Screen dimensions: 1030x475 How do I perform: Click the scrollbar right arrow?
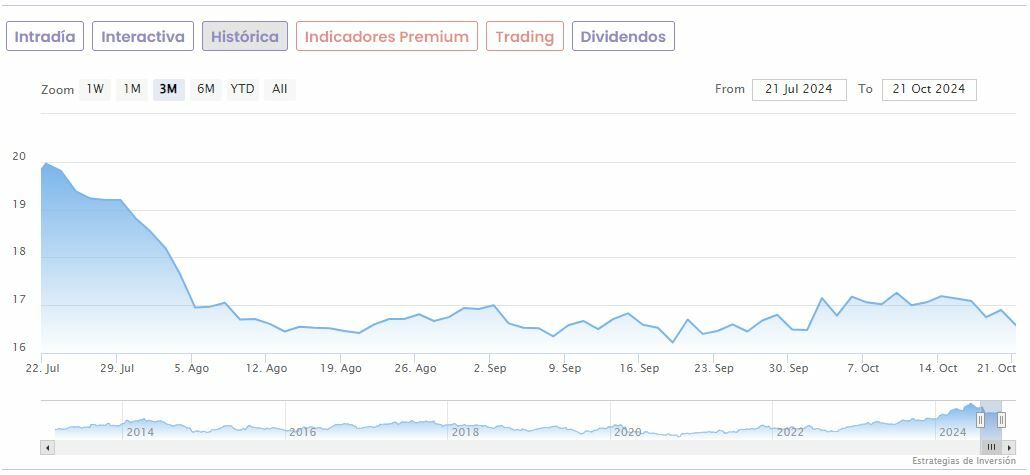[x=1009, y=447]
